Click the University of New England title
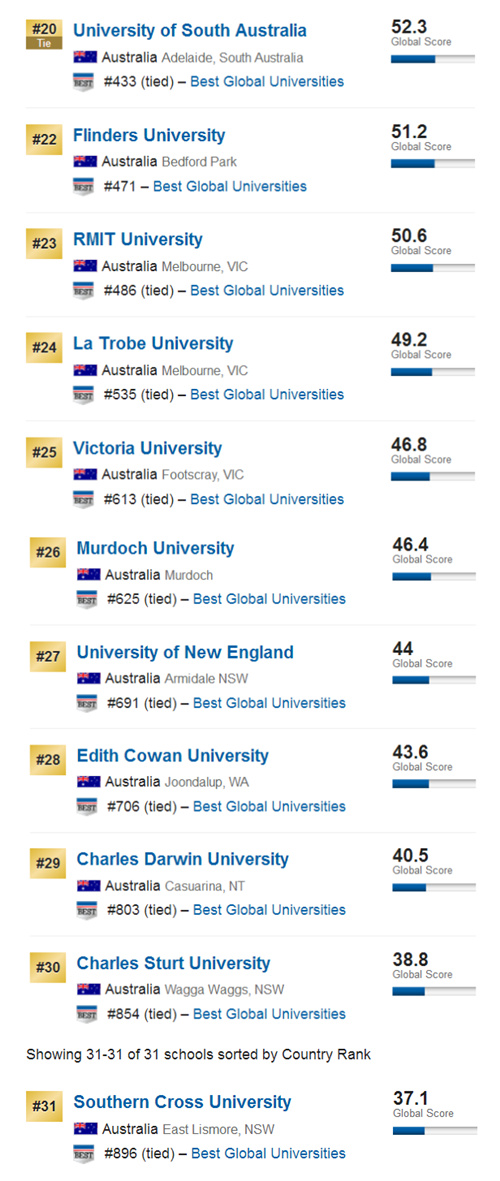Image resolution: width=500 pixels, height=1181 pixels. click(185, 652)
